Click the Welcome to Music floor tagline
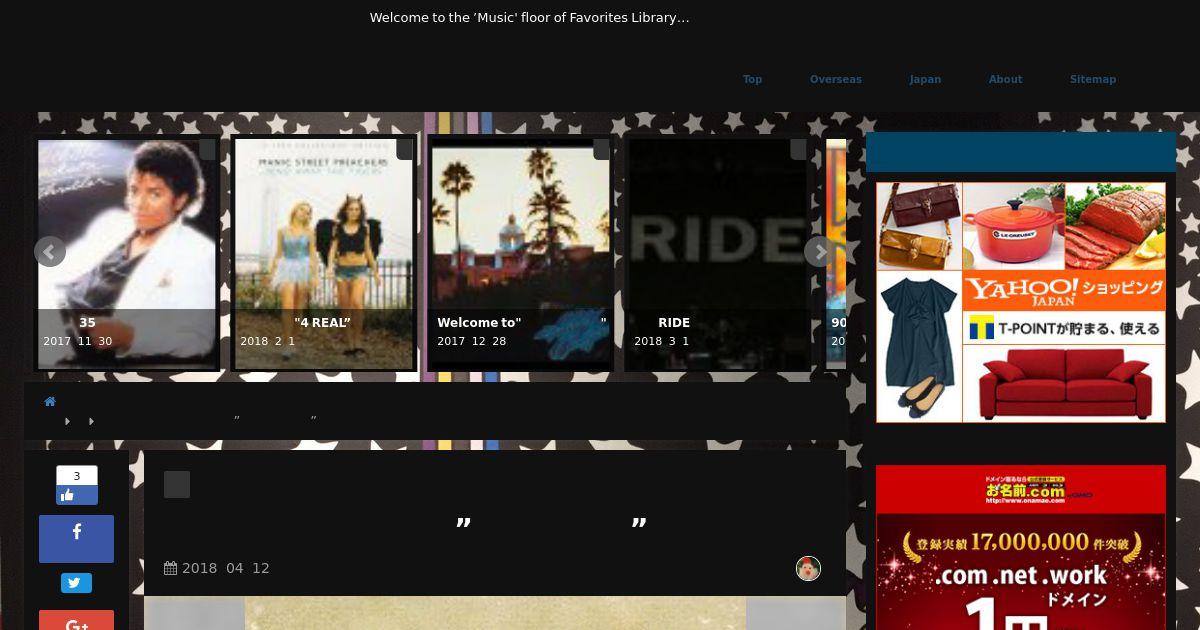 [x=529, y=17]
